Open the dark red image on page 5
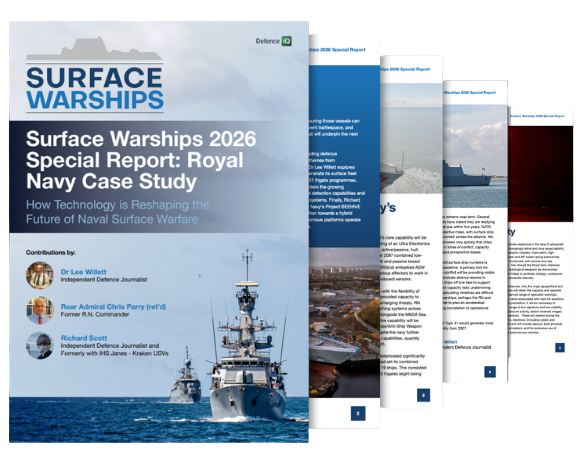This screenshot has width=580, height=467. point(541,174)
